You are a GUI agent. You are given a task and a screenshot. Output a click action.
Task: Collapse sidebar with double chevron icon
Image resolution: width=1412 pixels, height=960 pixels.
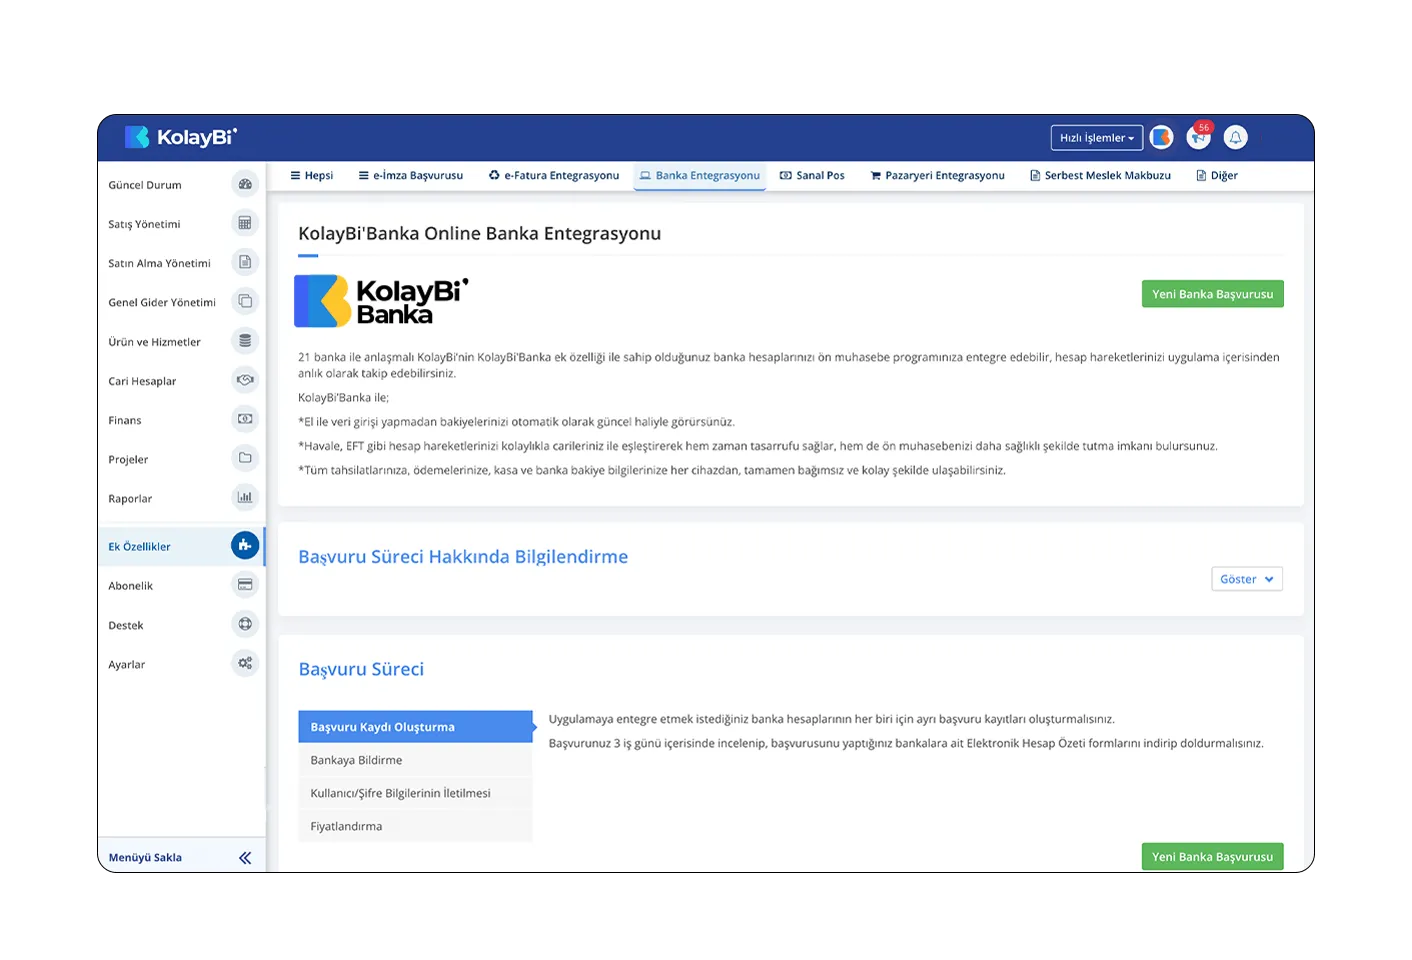pos(245,858)
